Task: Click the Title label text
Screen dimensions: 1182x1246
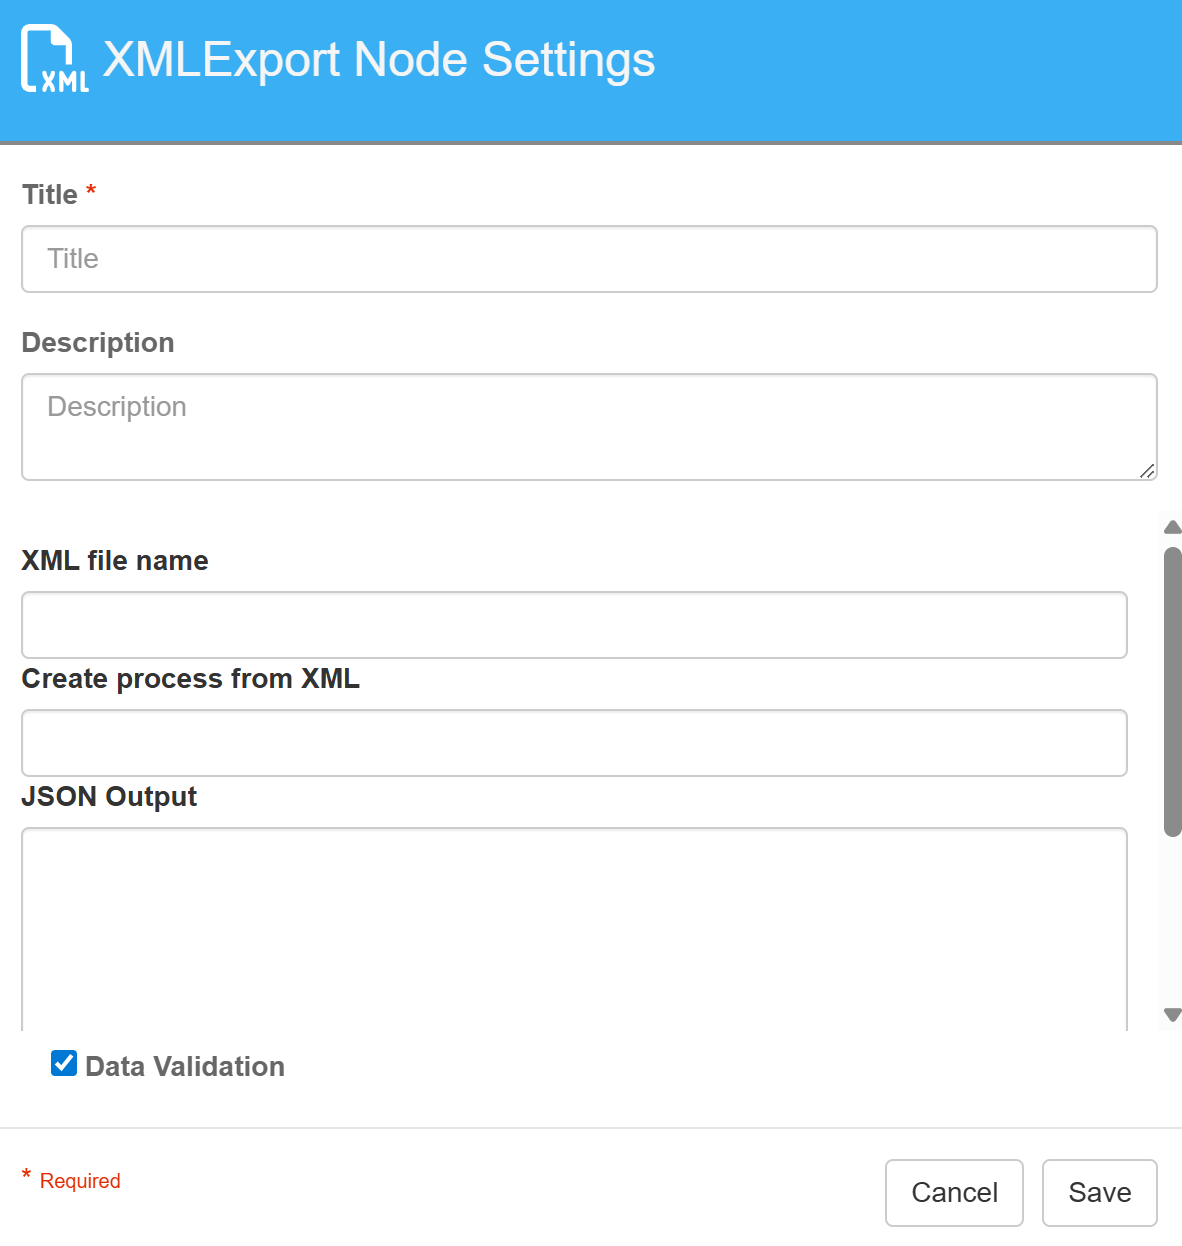Action: (49, 194)
